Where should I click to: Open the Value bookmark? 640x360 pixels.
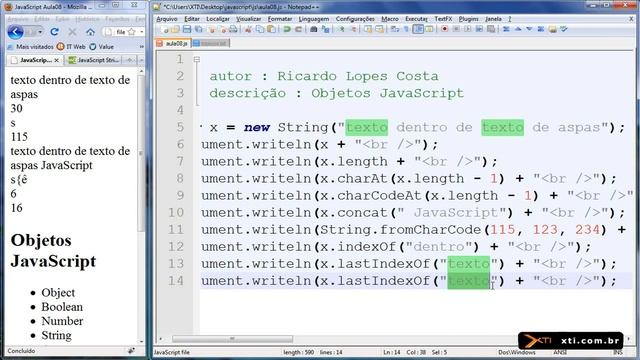click(x=102, y=47)
